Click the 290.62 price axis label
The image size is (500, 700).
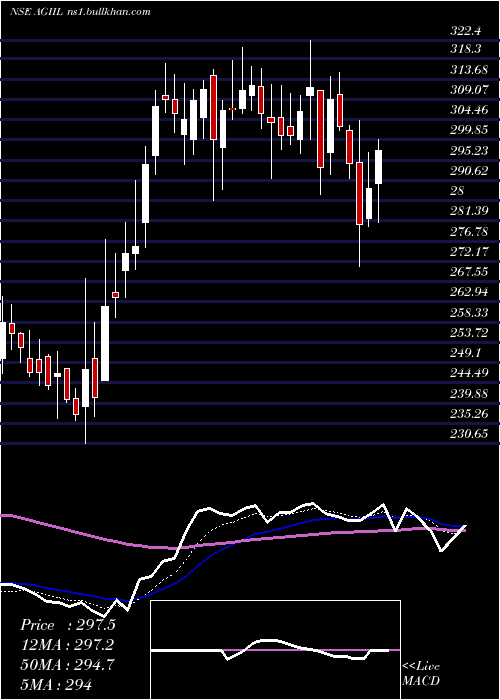coord(469,171)
